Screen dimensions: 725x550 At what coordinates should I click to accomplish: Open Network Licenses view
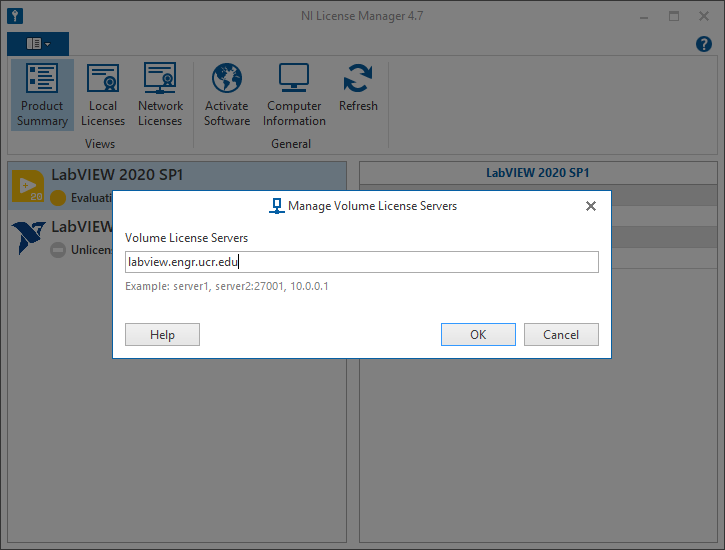[x=160, y=96]
